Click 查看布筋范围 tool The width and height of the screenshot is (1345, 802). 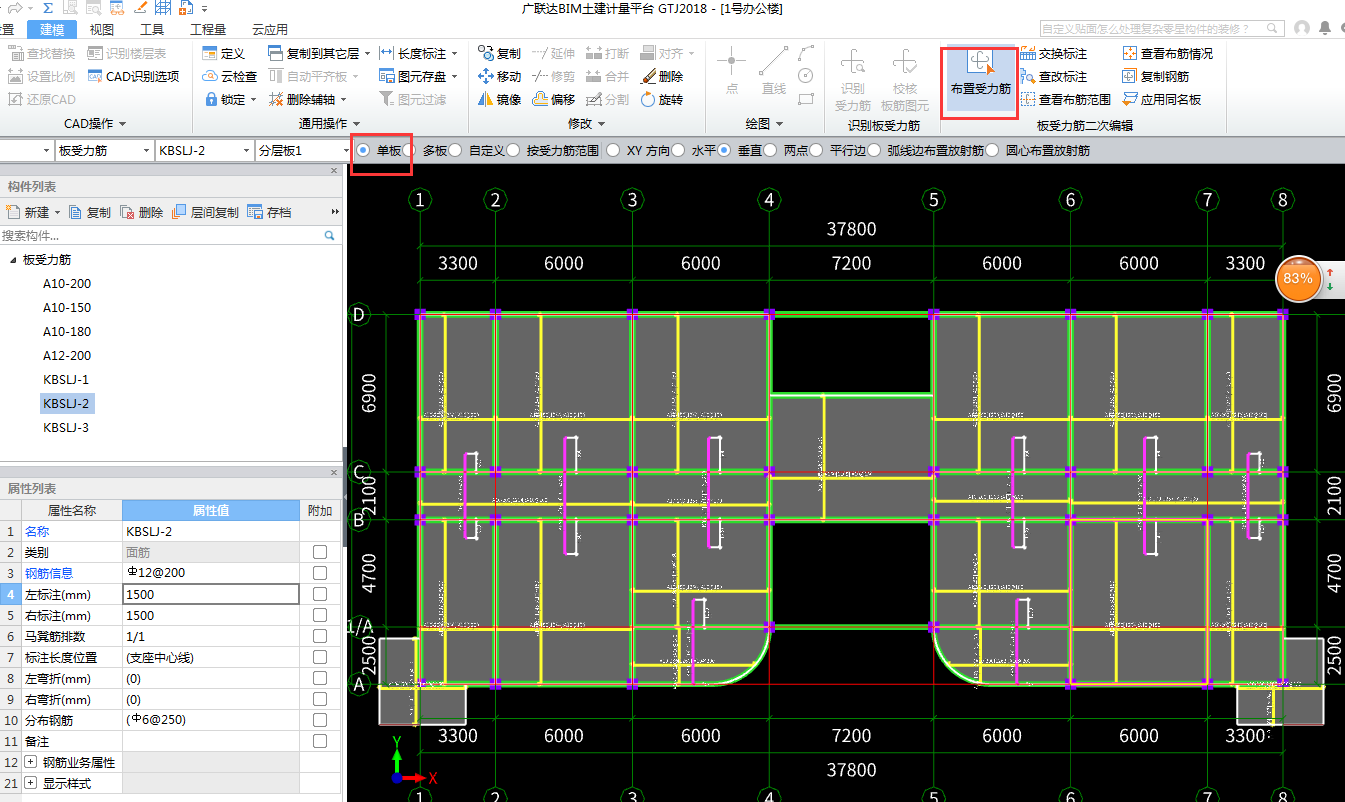(1066, 99)
